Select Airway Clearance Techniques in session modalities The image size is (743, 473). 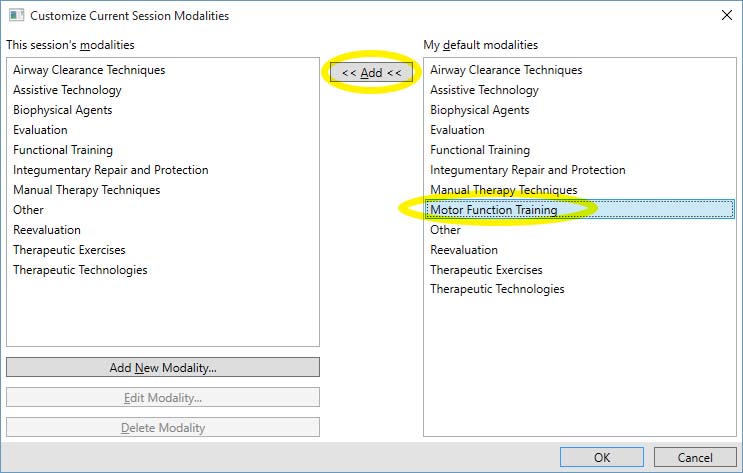(x=89, y=70)
